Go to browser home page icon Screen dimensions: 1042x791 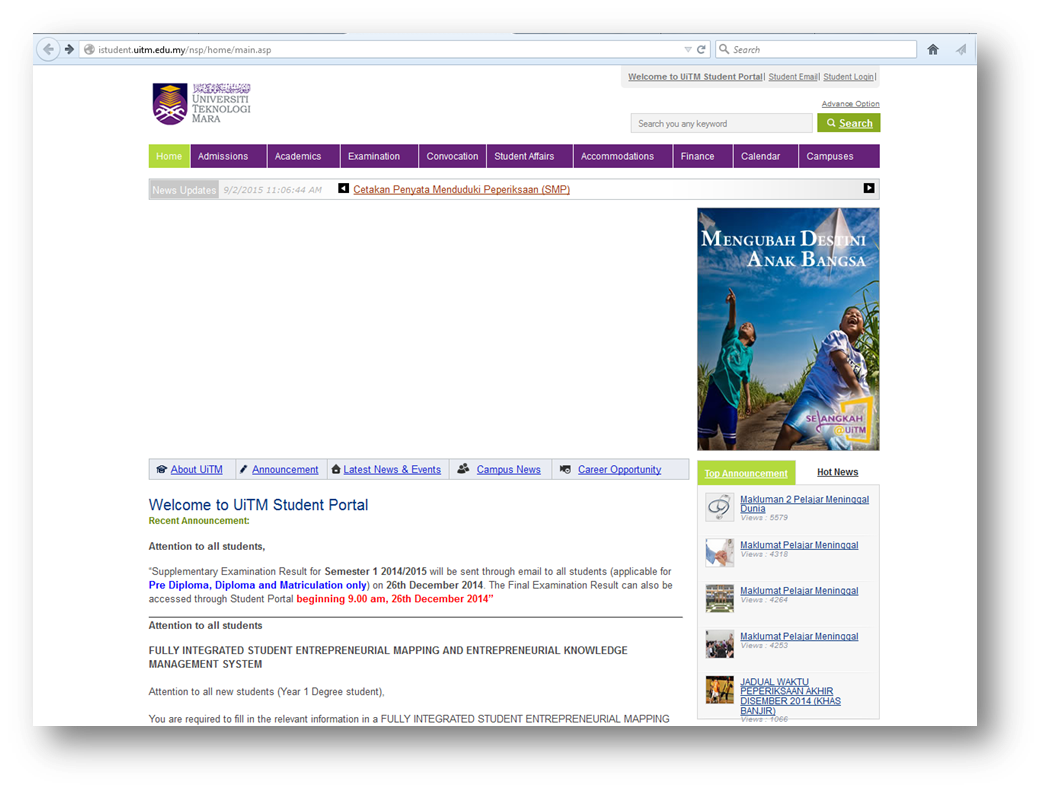(933, 49)
